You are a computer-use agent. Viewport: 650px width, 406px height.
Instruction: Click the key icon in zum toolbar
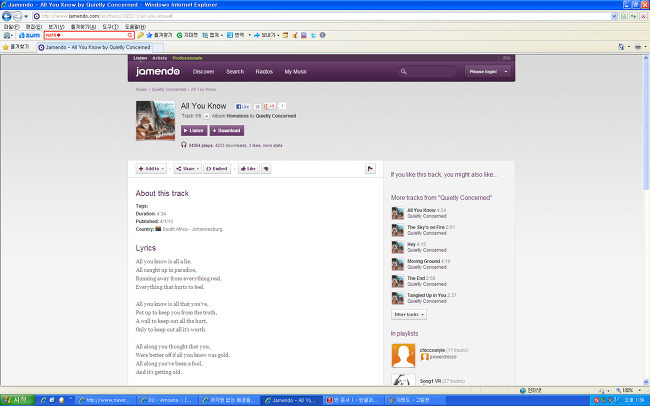click(141, 35)
